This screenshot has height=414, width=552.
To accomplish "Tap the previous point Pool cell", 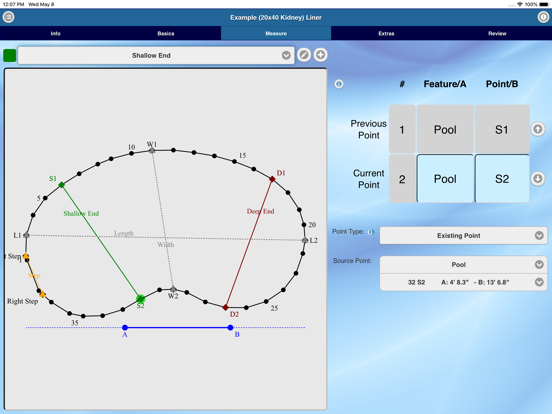I will (445, 129).
